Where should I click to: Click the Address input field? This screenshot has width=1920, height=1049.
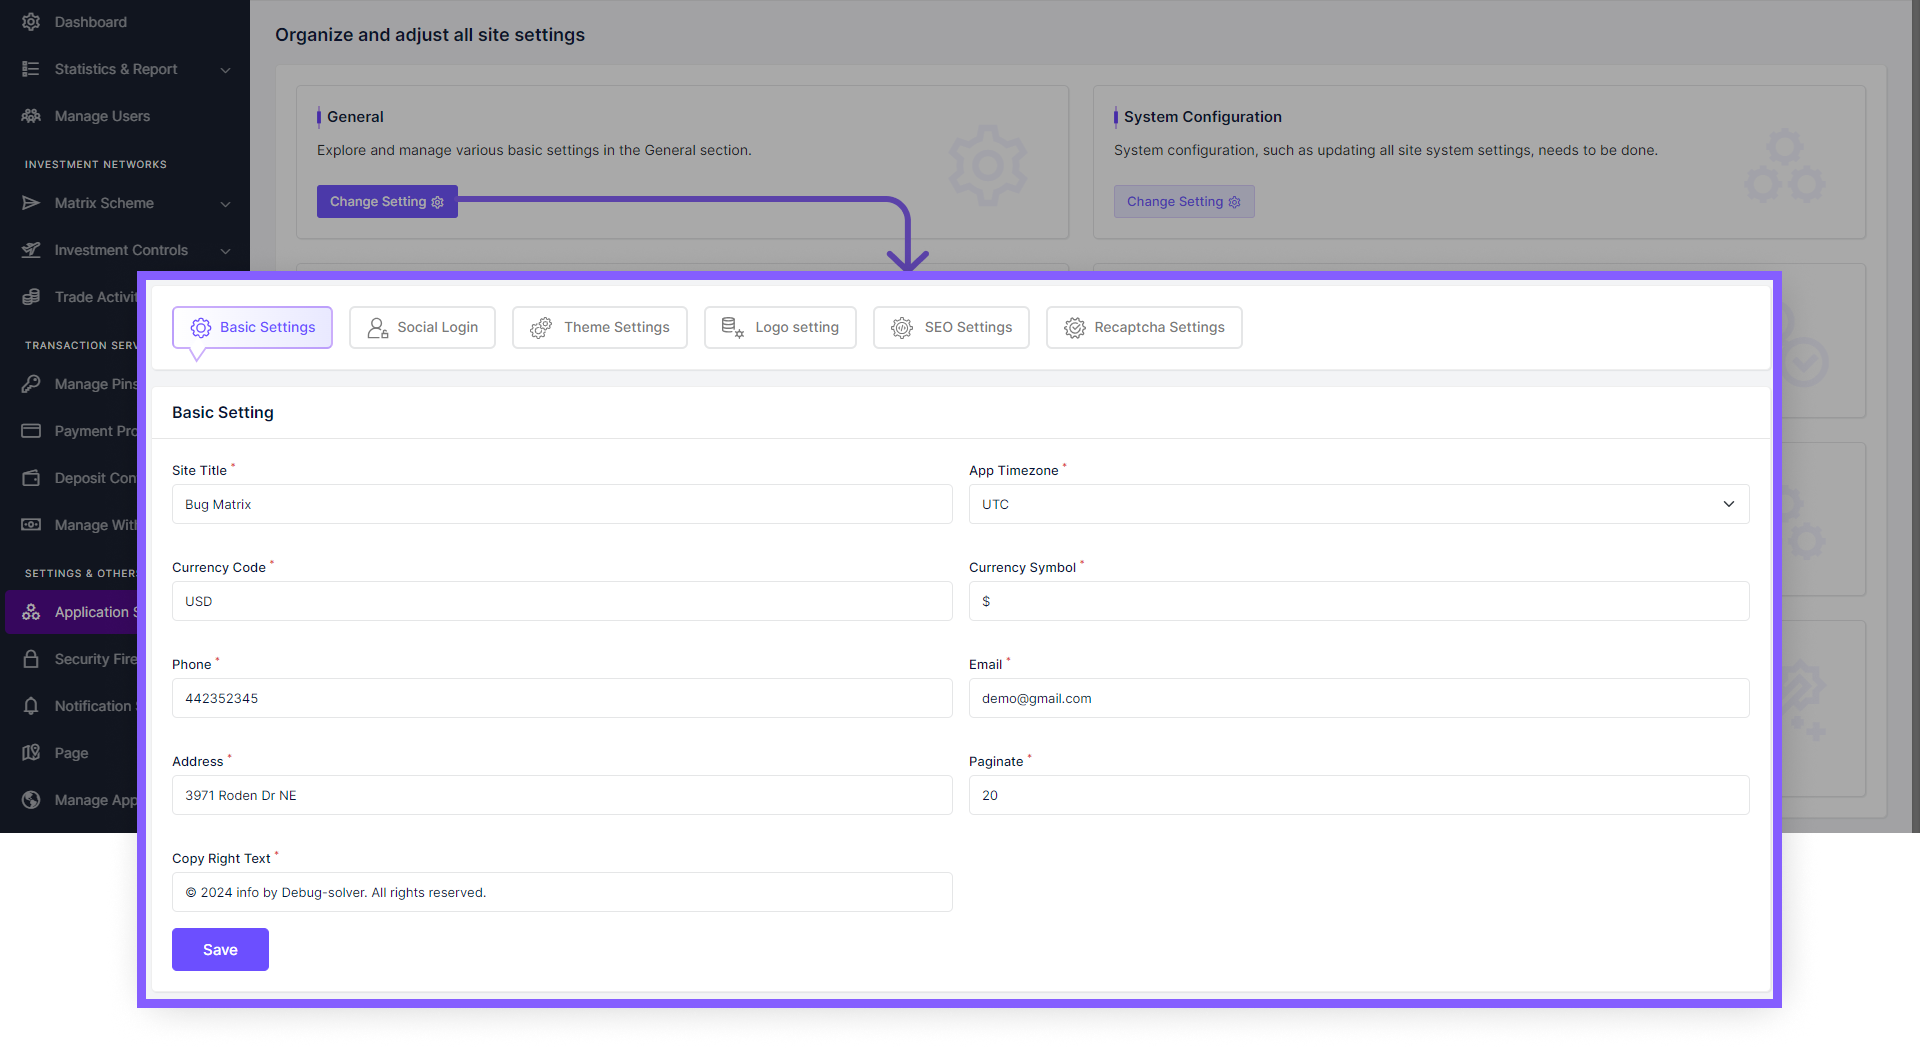click(562, 795)
